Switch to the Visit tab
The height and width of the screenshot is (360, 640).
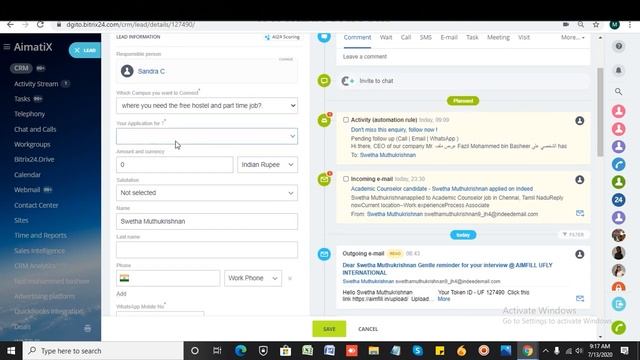point(524,37)
